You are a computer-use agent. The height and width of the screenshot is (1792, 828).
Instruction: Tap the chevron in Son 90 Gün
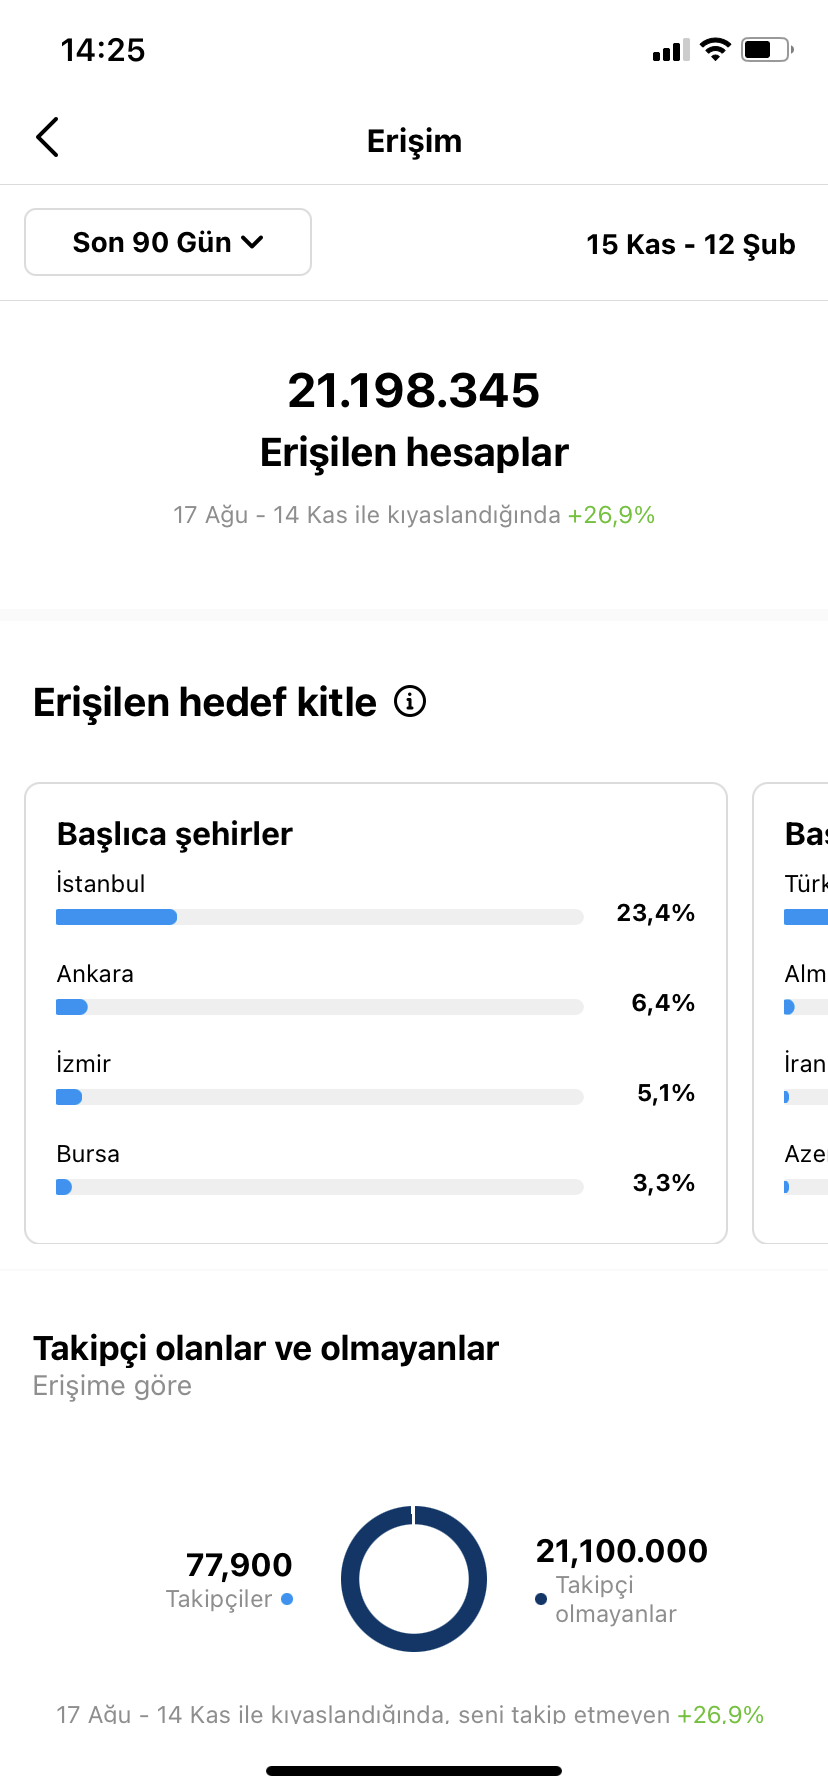pyautogui.click(x=253, y=242)
